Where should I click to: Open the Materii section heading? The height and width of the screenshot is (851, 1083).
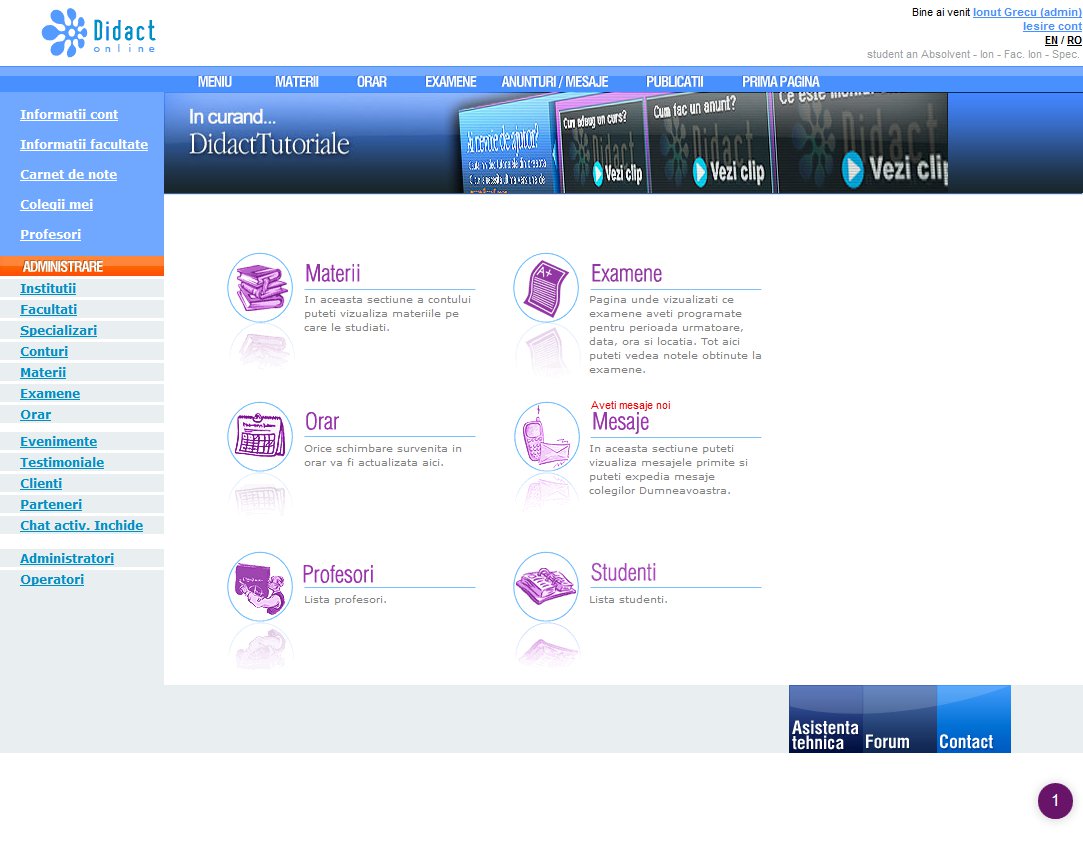pos(333,274)
